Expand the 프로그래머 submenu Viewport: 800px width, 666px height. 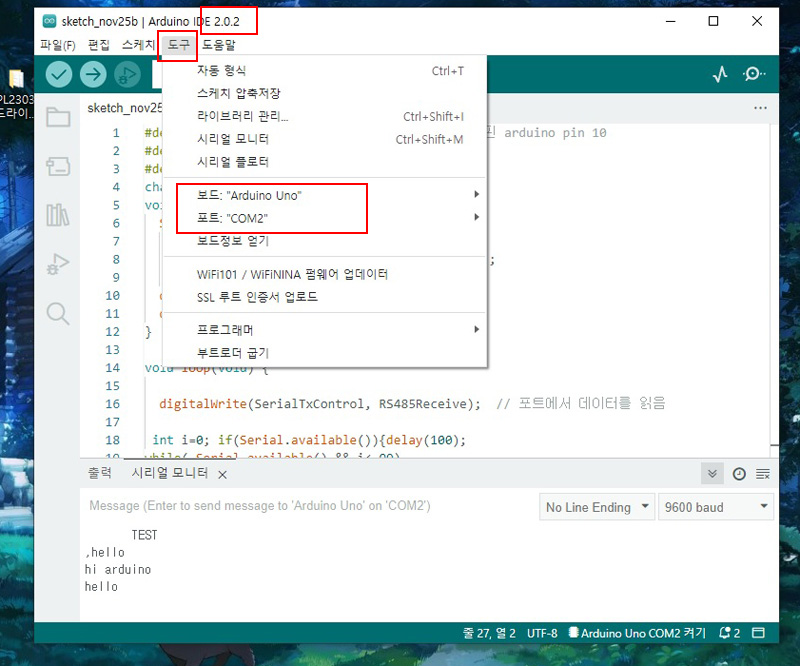(324, 330)
